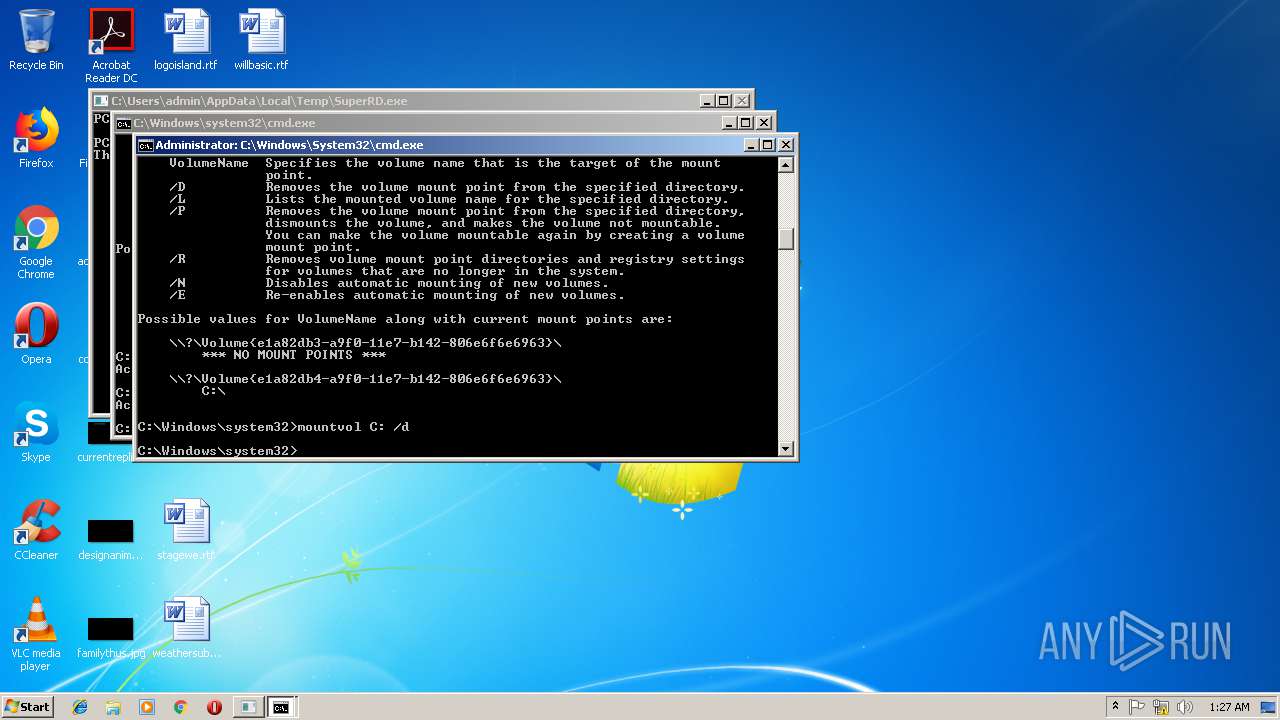The height and width of the screenshot is (720, 1280).
Task: Open the Recycle Bin desktop icon
Action: 36,40
